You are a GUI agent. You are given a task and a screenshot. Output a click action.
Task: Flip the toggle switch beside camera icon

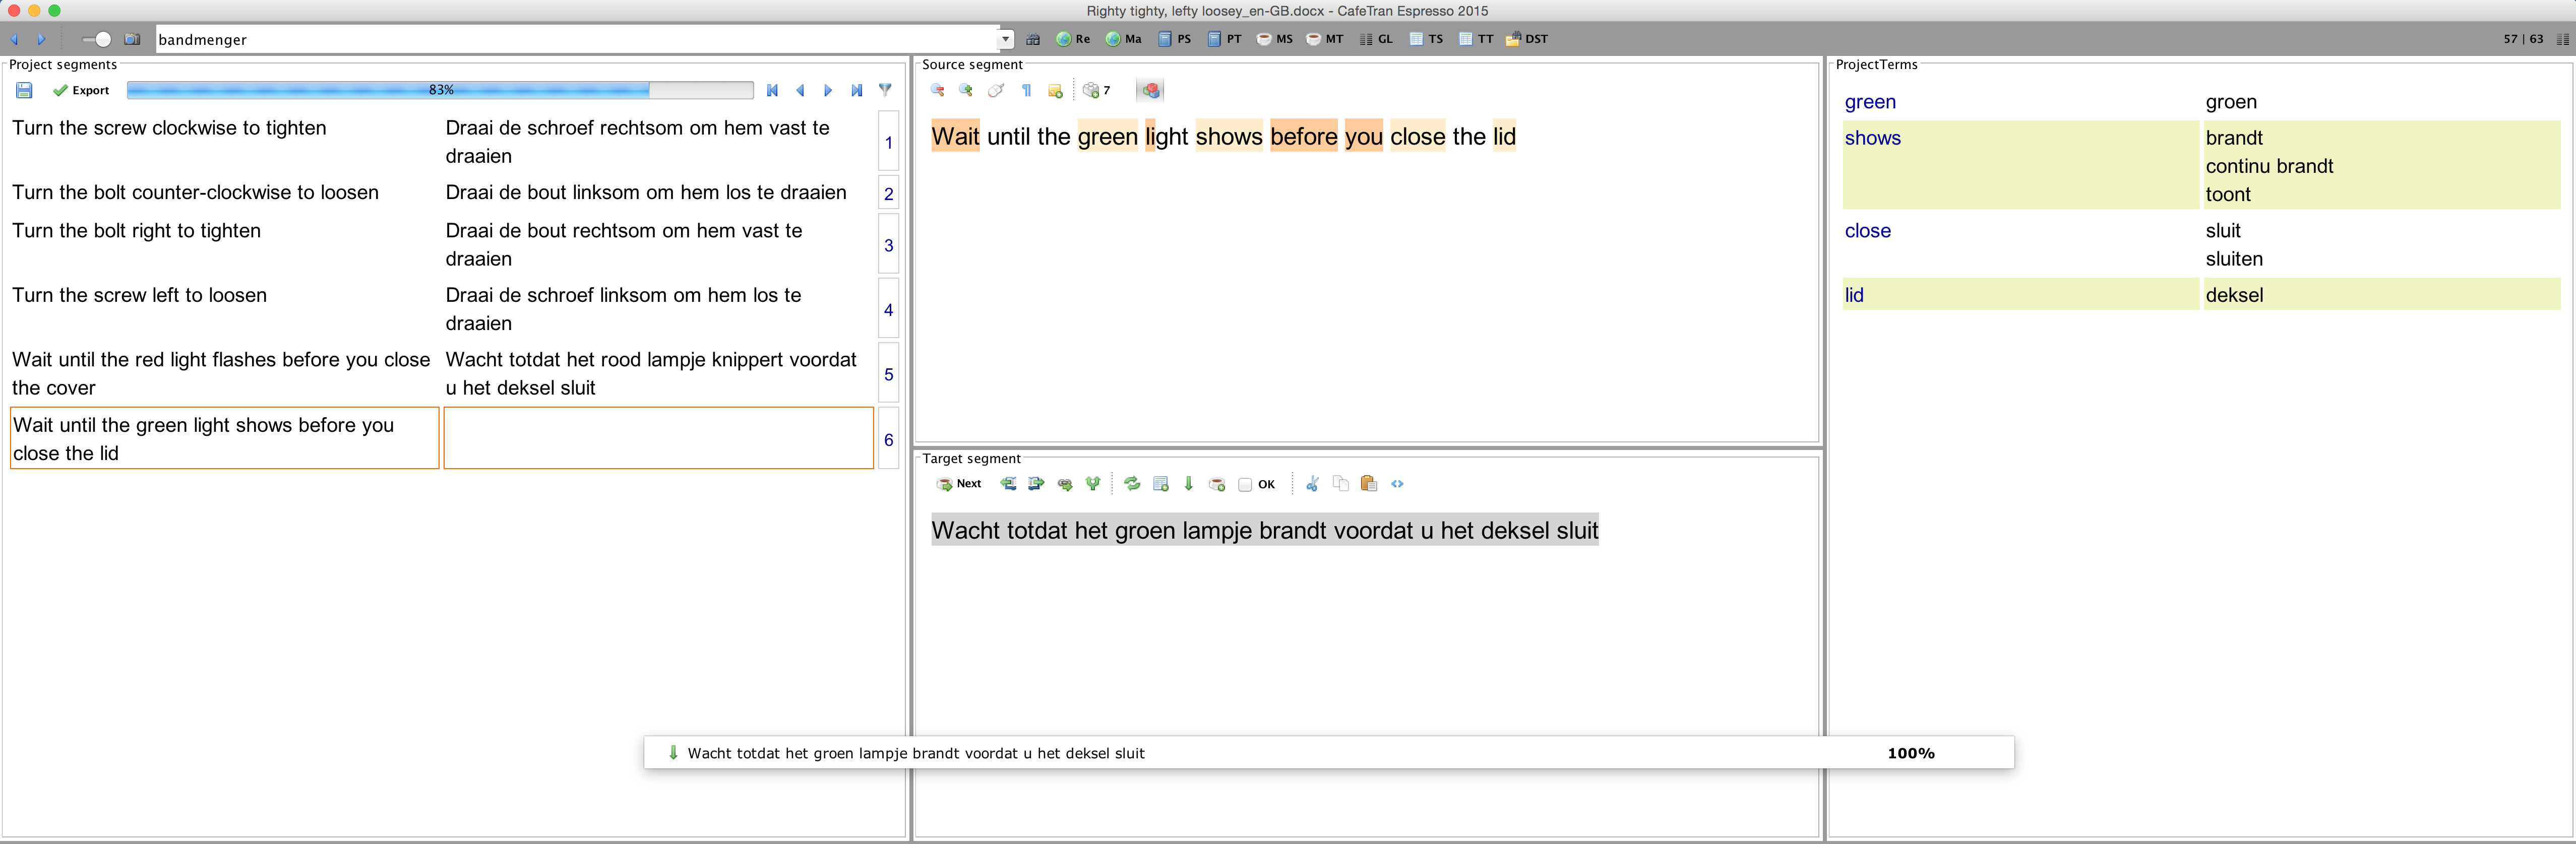point(98,39)
